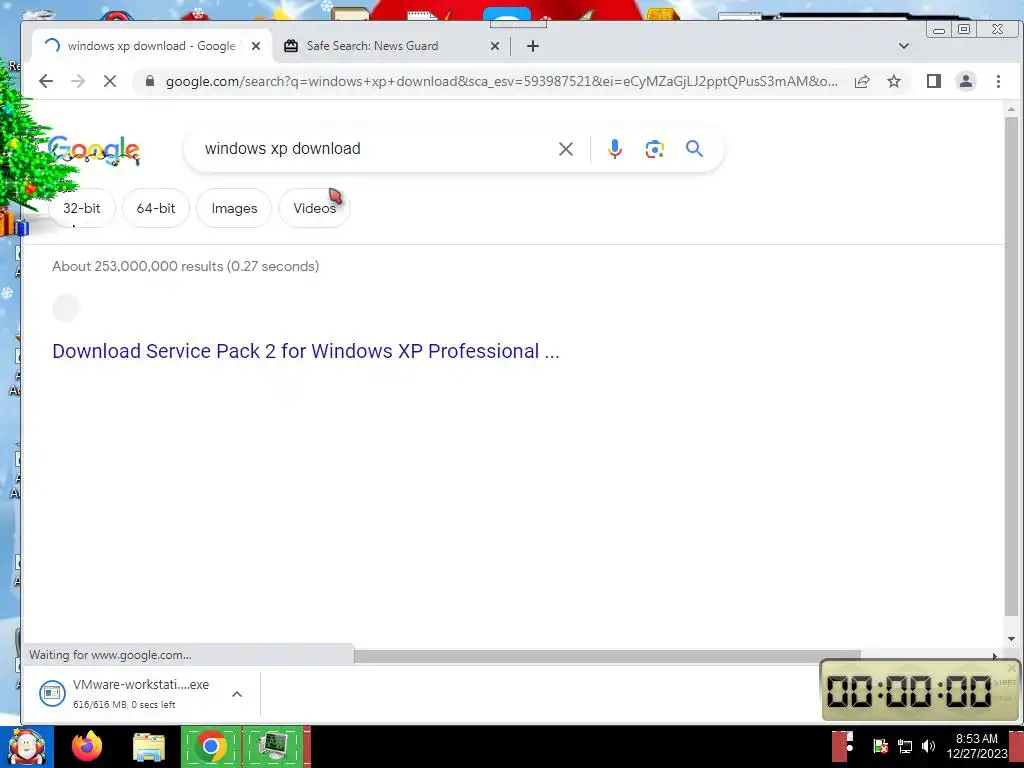Screen dimensions: 1024x768
Task: Select the Chrome taskbar icon
Action: tap(210, 746)
